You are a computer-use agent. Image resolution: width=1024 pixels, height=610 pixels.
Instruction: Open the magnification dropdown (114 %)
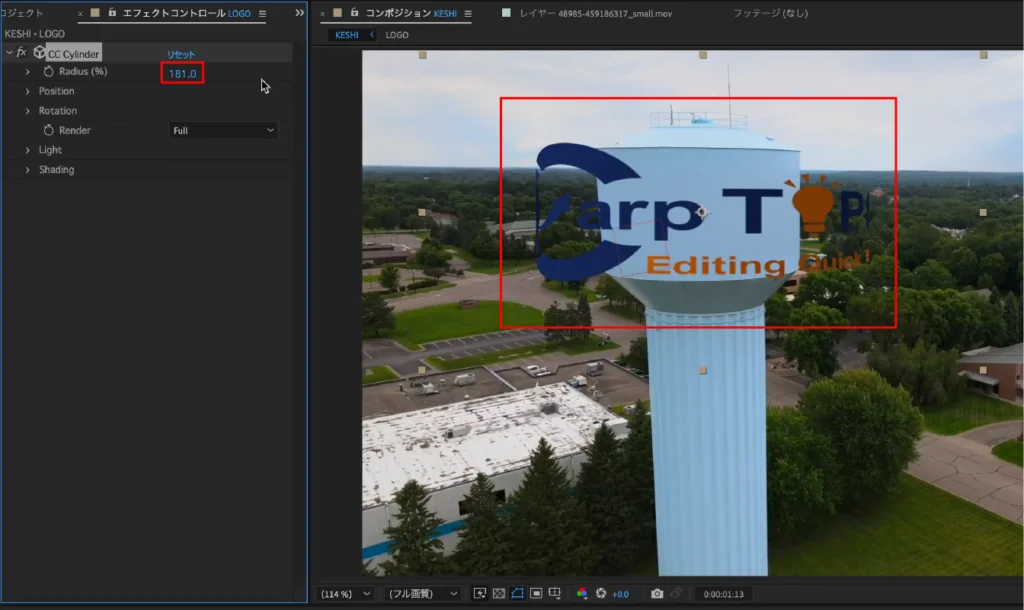pyautogui.click(x=345, y=594)
